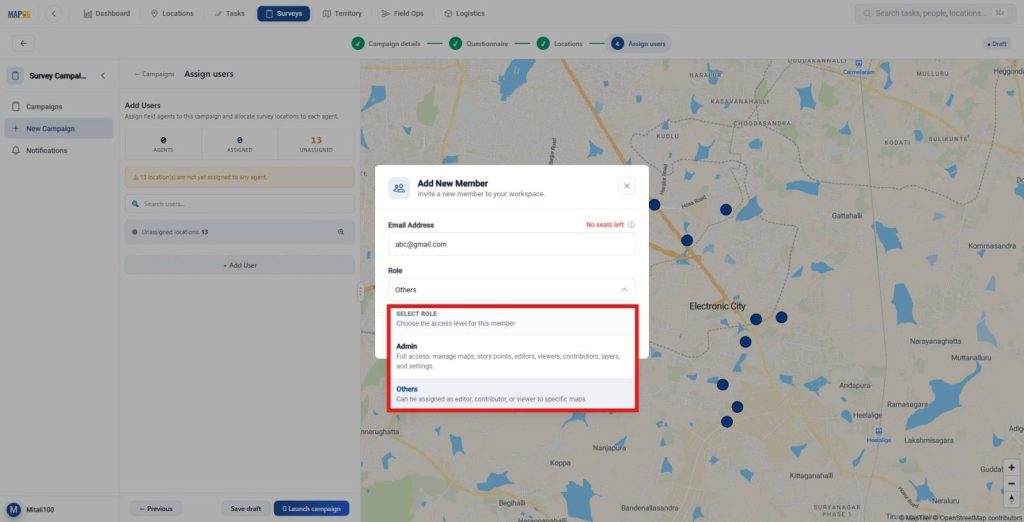
Task: Click the Heelalige station icon on map
Action: (x=879, y=431)
